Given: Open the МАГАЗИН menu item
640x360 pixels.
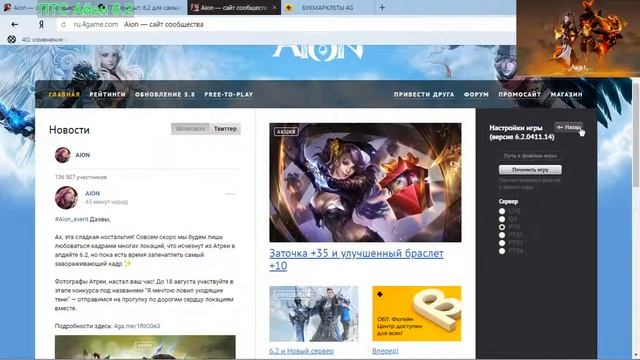Looking at the screenshot, I should click(567, 94).
